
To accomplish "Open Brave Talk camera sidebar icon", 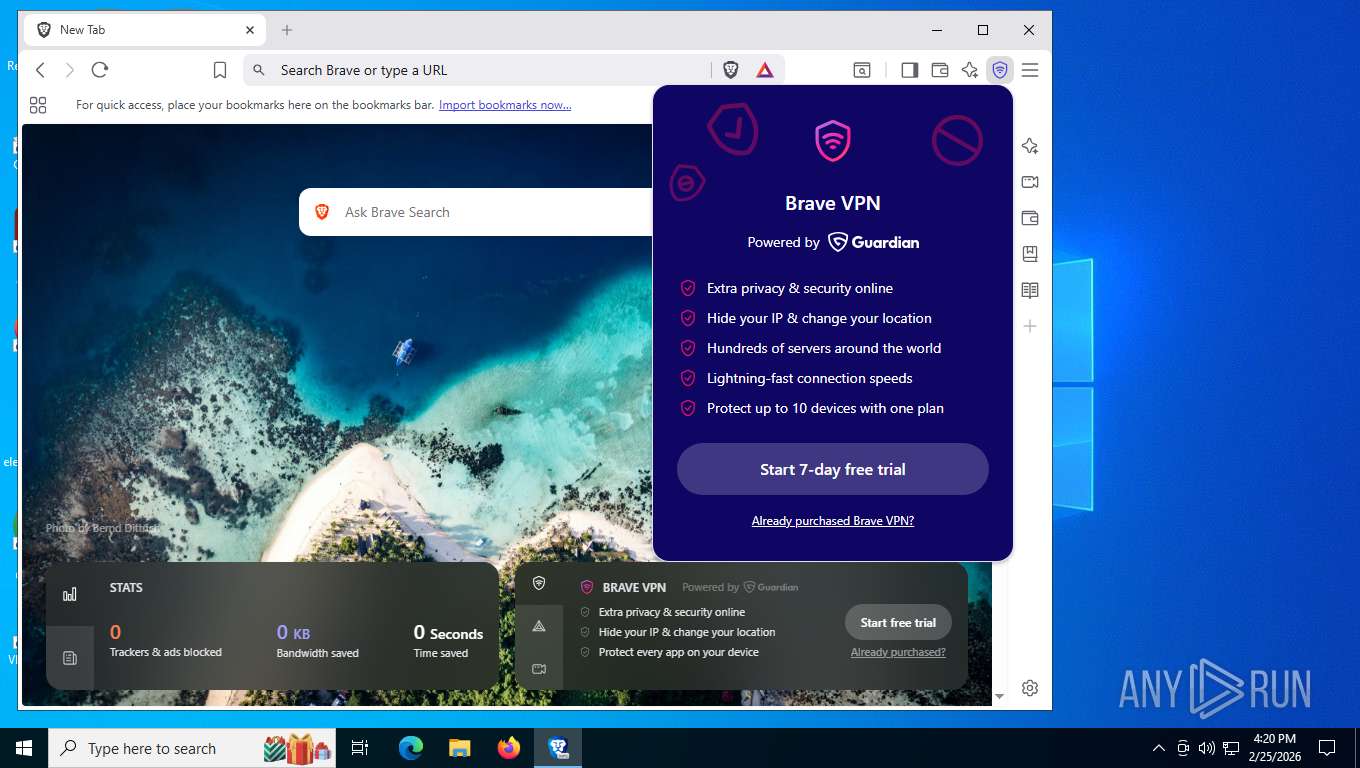I will click(x=1030, y=182).
